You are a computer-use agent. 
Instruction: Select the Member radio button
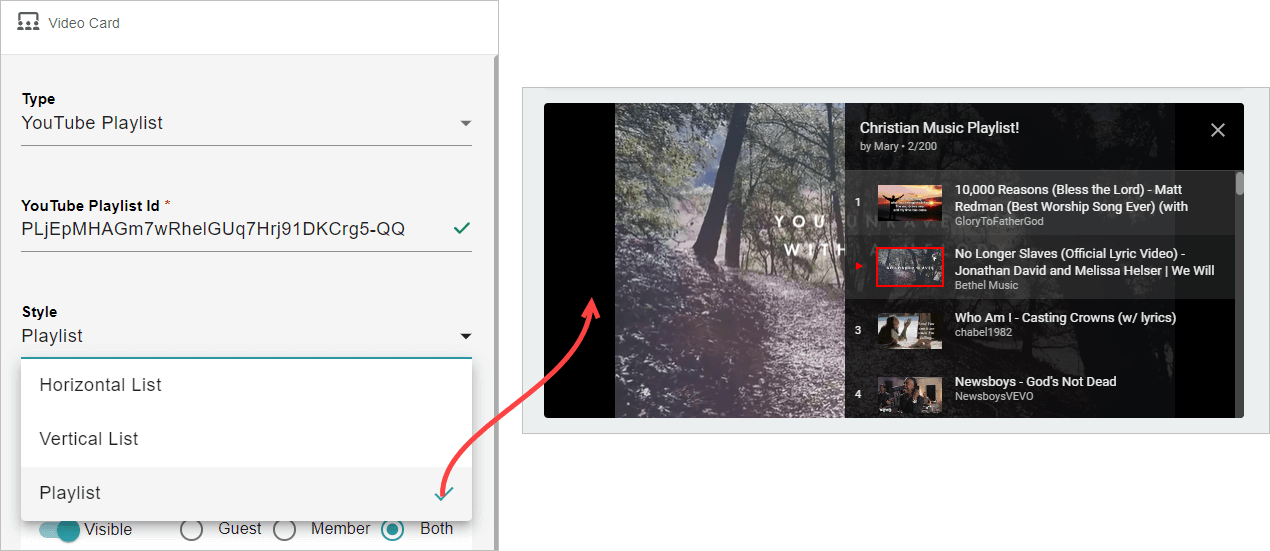click(x=284, y=530)
